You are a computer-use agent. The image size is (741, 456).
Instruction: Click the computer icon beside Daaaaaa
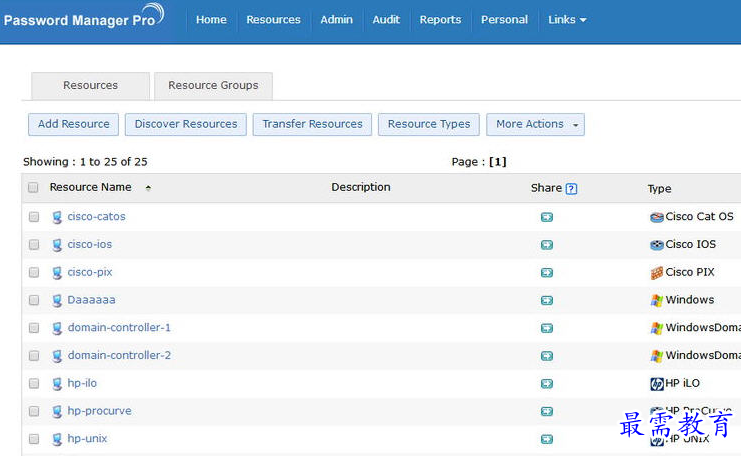pyautogui.click(x=57, y=301)
